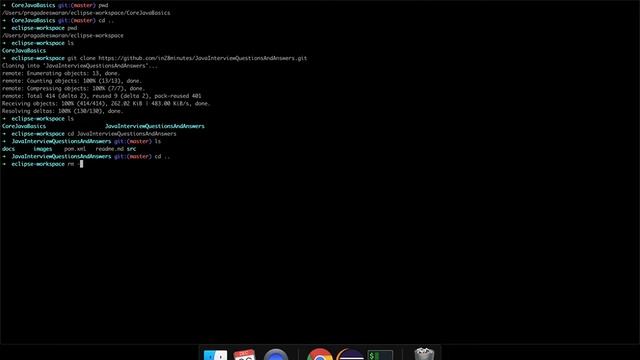640x360 pixels.
Task: Click 'remote: Counting objects: 100% (13/13)' line
Action: click(72, 81)
